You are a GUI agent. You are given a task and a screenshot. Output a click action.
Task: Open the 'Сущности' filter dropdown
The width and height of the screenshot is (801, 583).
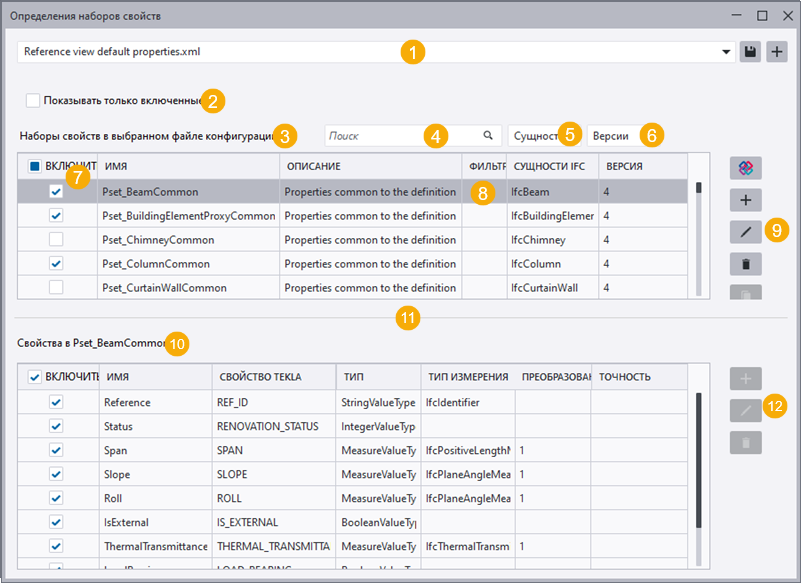coord(532,135)
